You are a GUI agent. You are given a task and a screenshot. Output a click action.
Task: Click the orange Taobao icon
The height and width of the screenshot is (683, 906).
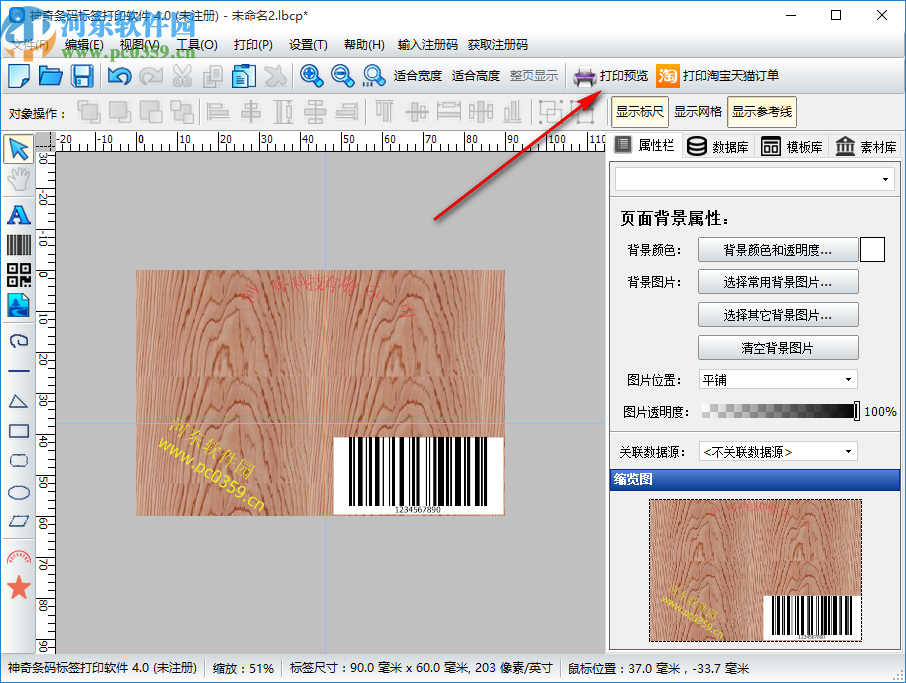(667, 76)
